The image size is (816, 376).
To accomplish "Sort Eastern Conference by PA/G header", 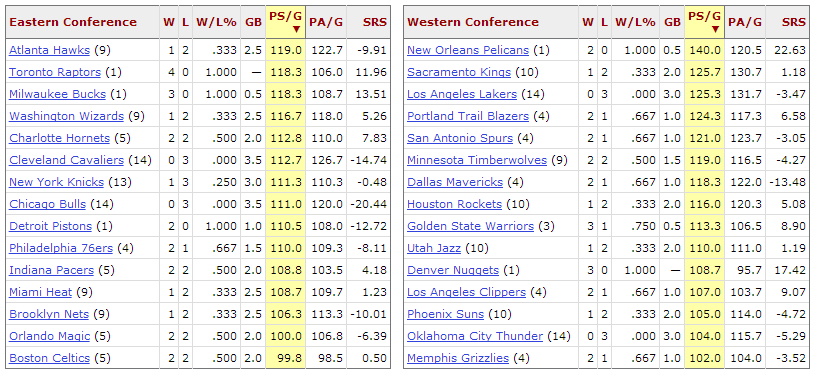I will (326, 22).
